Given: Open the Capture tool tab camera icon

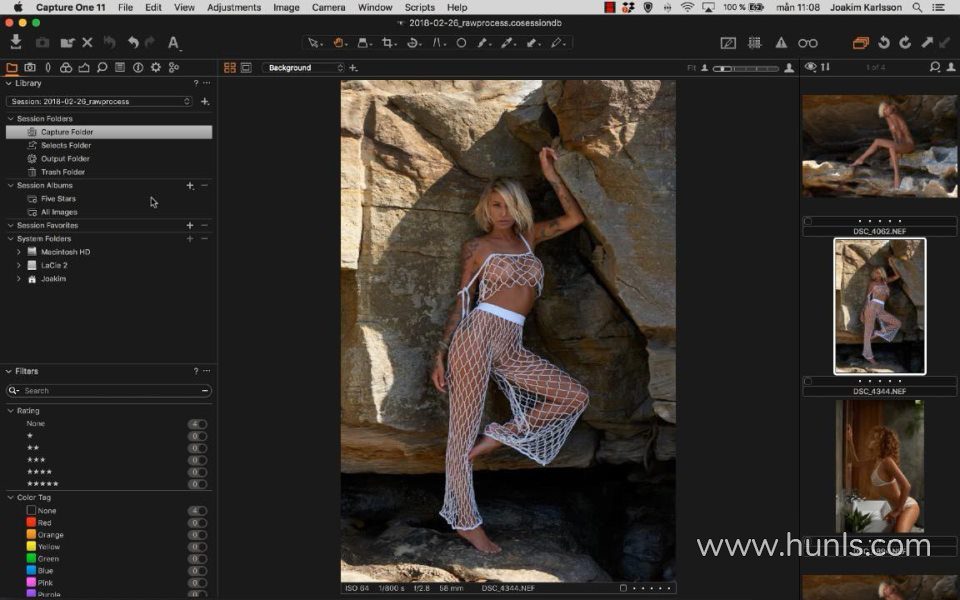Looking at the screenshot, I should pyautogui.click(x=30, y=68).
